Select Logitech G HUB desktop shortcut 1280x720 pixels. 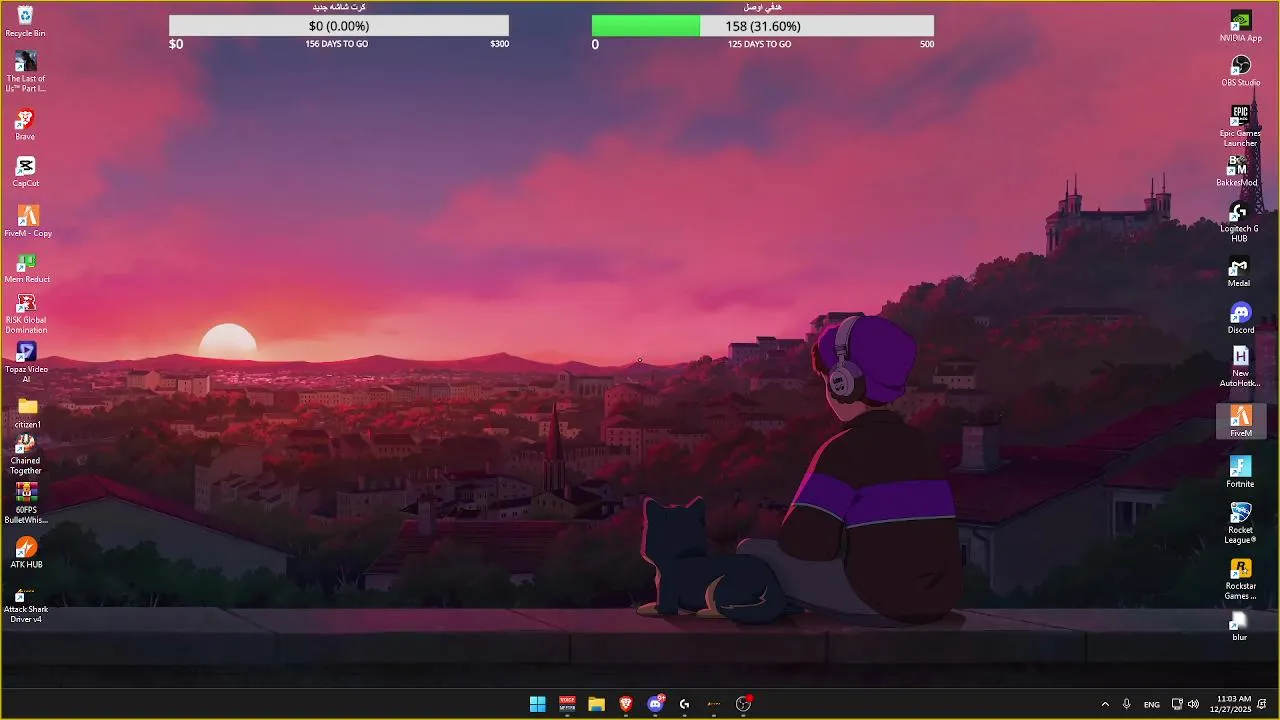point(1239,222)
